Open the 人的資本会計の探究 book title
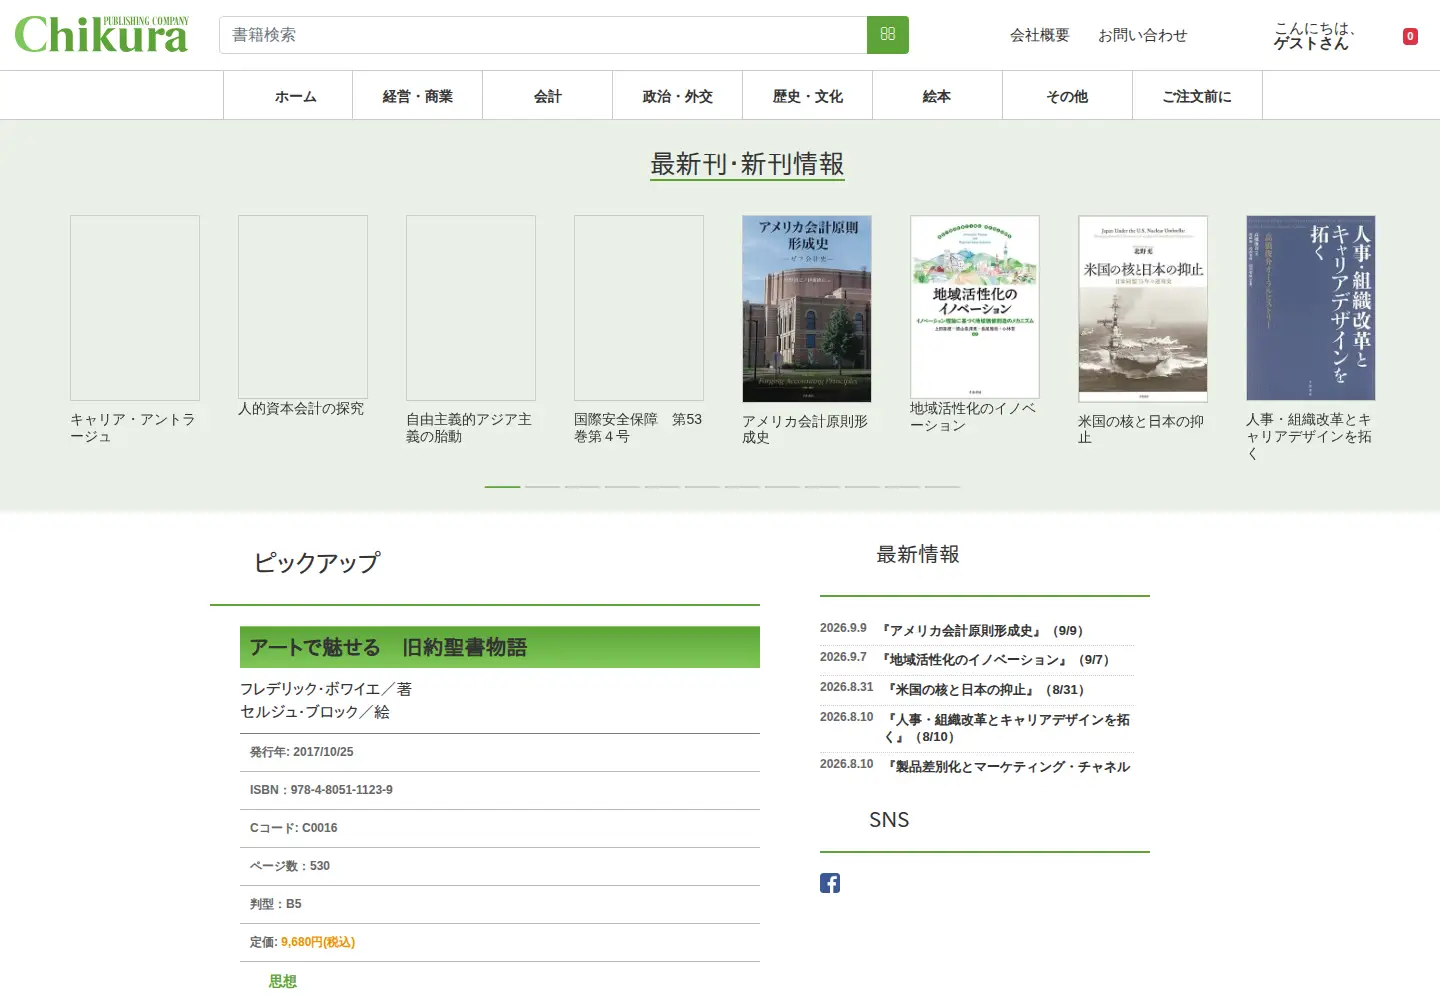Viewport: 1440px width, 1000px height. [301, 409]
